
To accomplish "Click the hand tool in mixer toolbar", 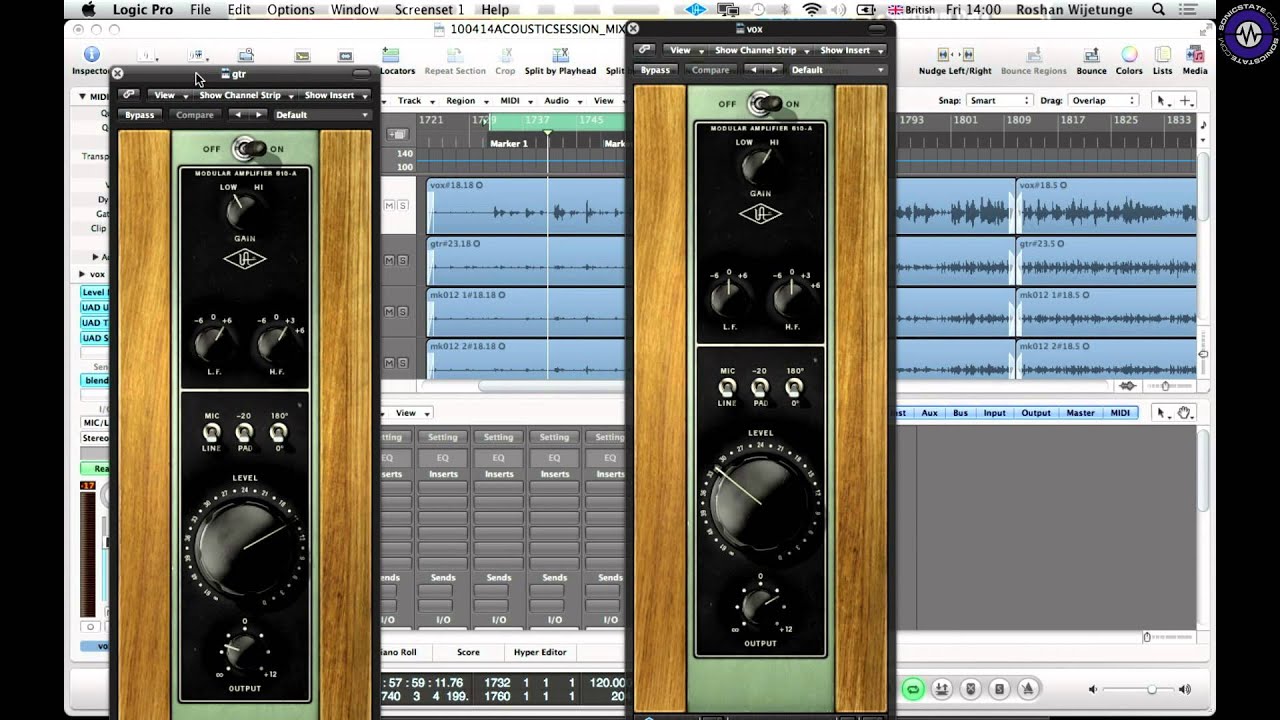I will click(x=1185, y=413).
